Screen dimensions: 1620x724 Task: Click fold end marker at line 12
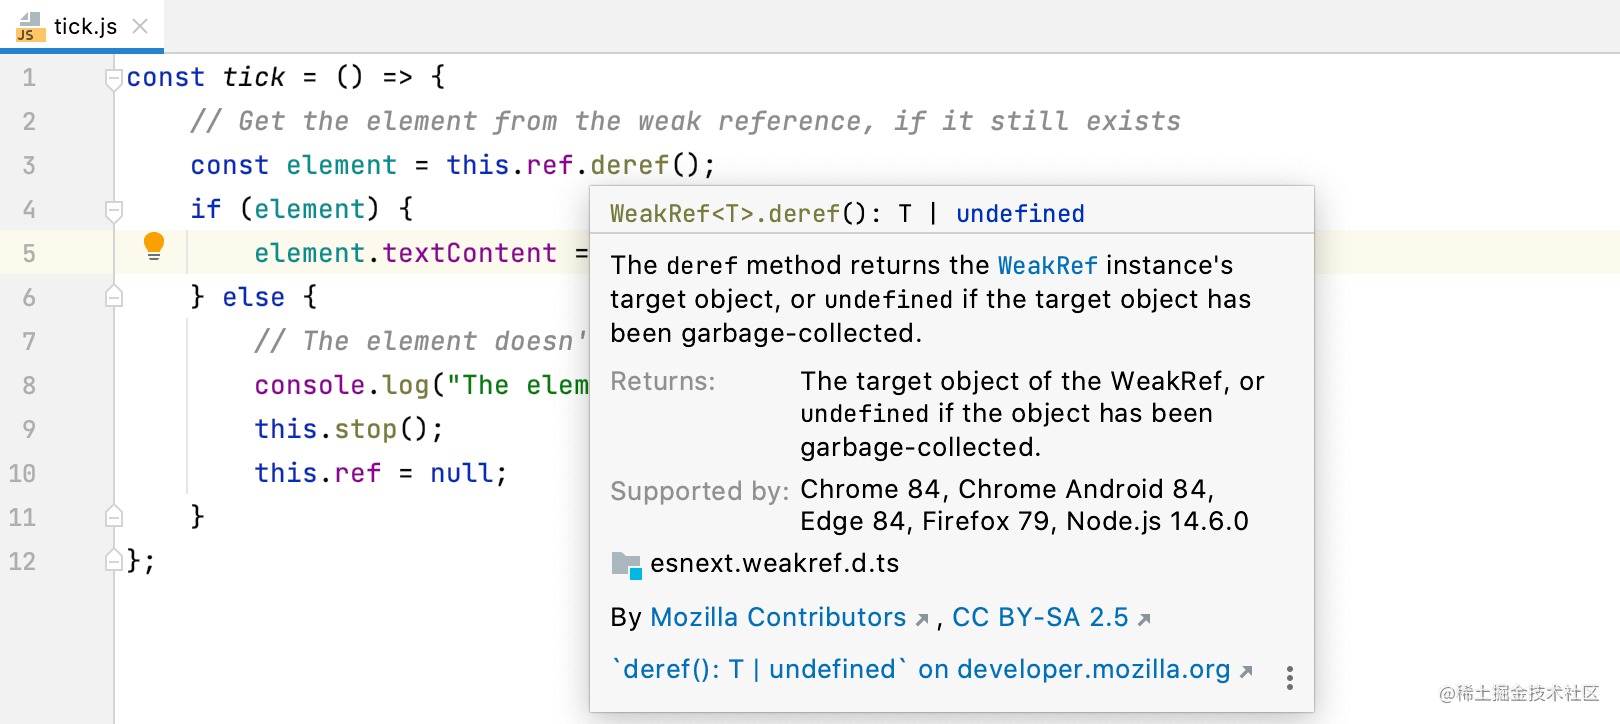point(114,561)
